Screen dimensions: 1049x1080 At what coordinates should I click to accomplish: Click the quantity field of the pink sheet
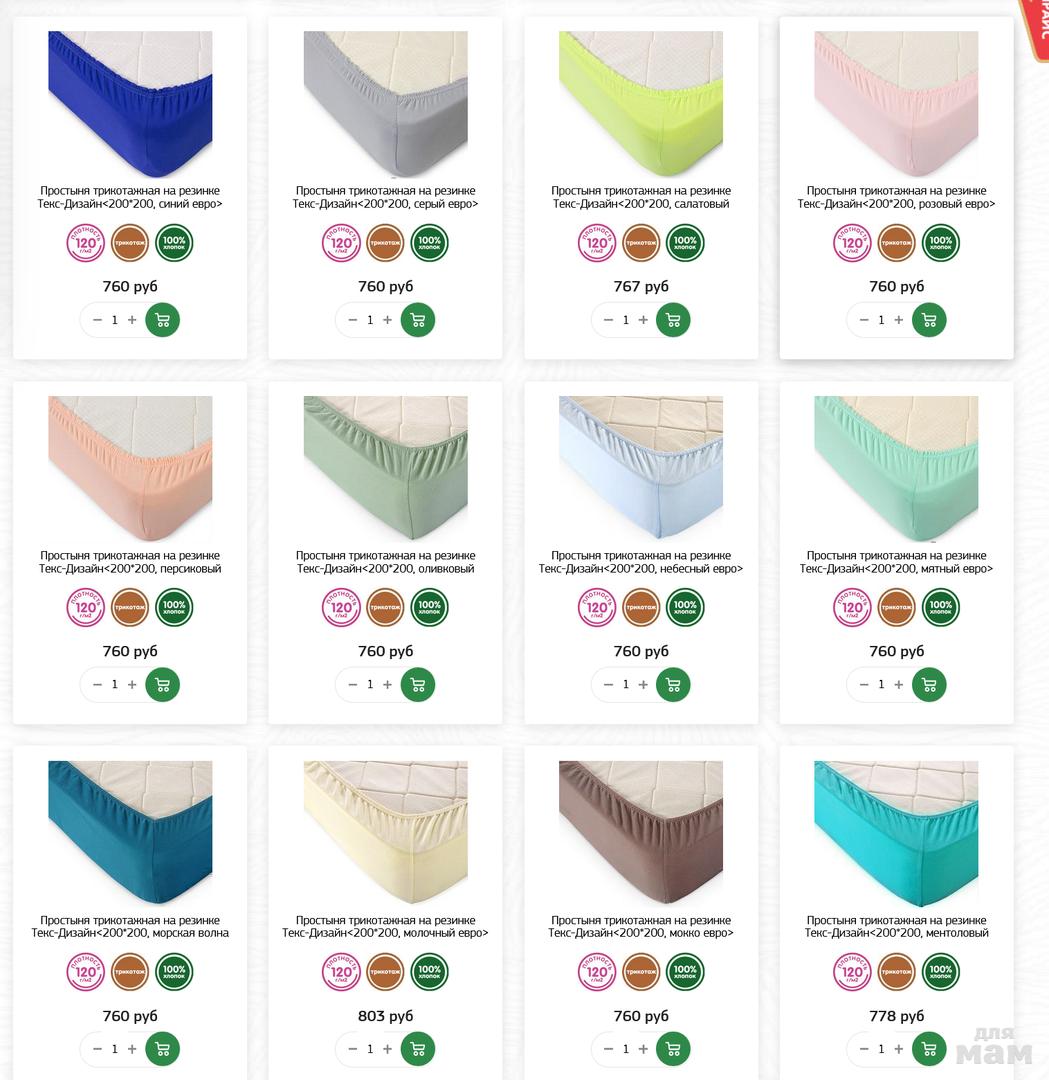coord(881,320)
